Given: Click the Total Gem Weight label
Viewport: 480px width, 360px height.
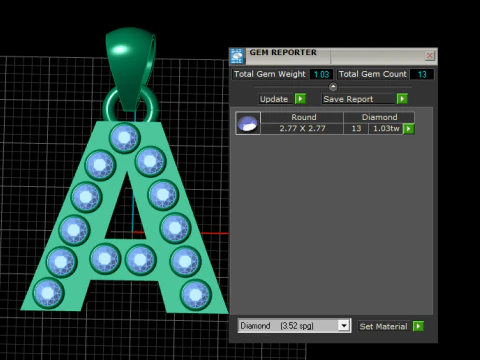Looking at the screenshot, I should point(269,74).
